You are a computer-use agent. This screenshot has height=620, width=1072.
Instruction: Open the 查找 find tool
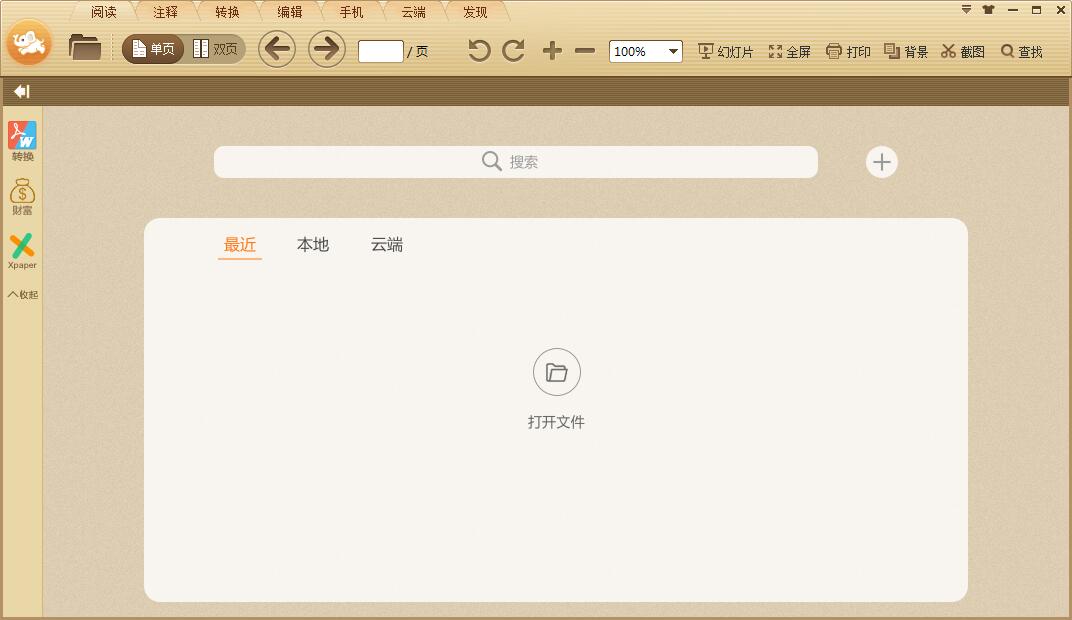(x=1020, y=51)
